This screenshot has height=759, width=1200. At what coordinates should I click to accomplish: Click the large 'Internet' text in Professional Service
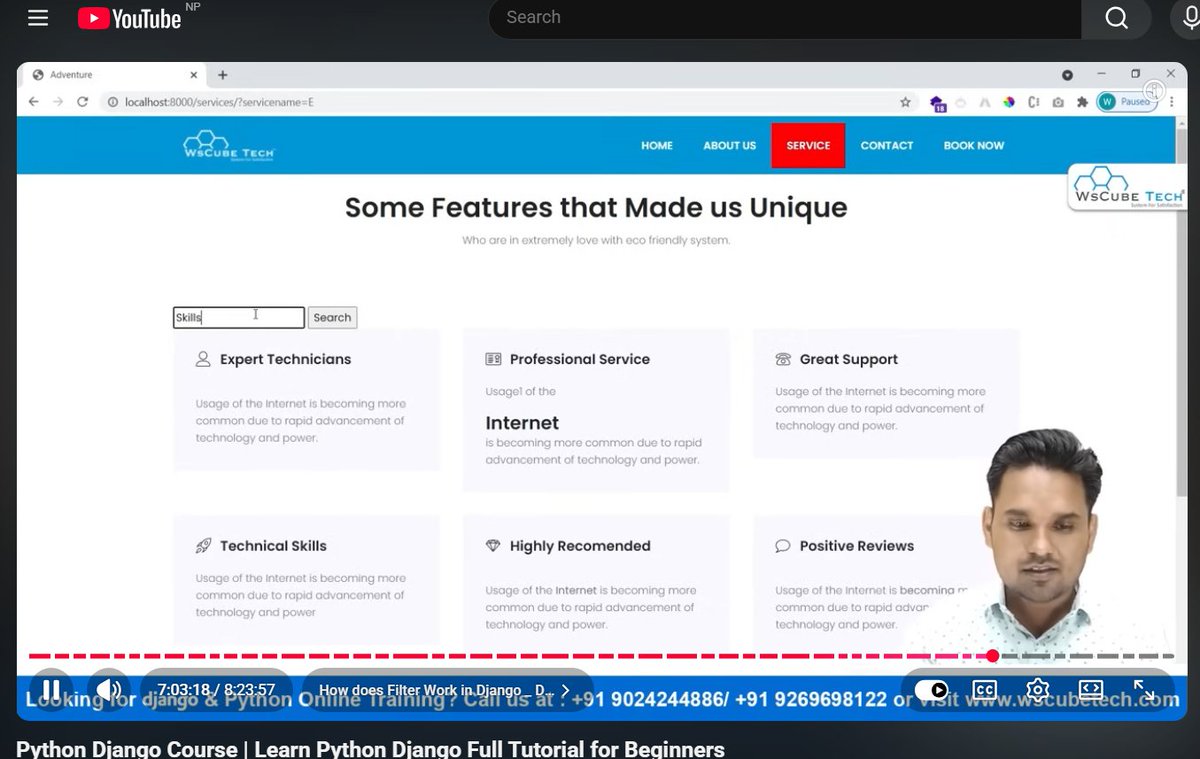522,423
